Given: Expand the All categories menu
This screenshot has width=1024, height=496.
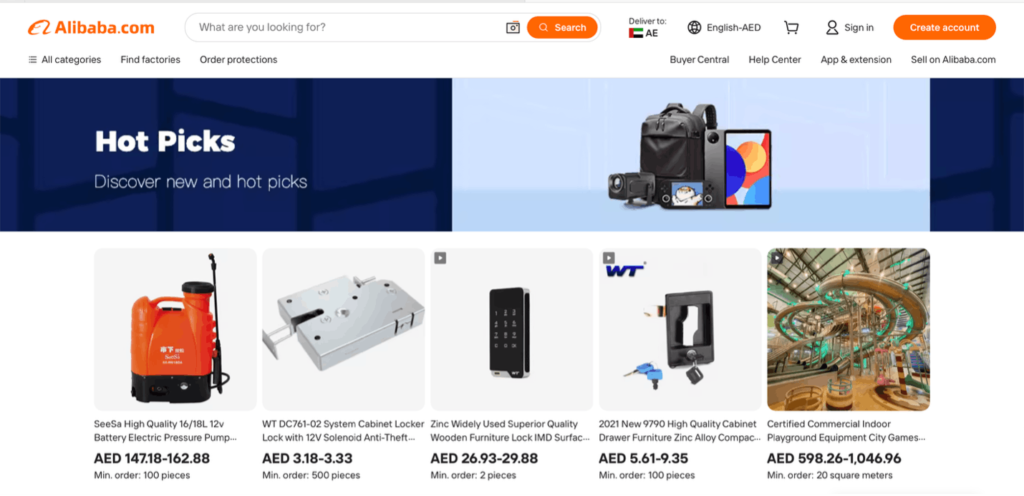Looking at the screenshot, I should click(65, 59).
